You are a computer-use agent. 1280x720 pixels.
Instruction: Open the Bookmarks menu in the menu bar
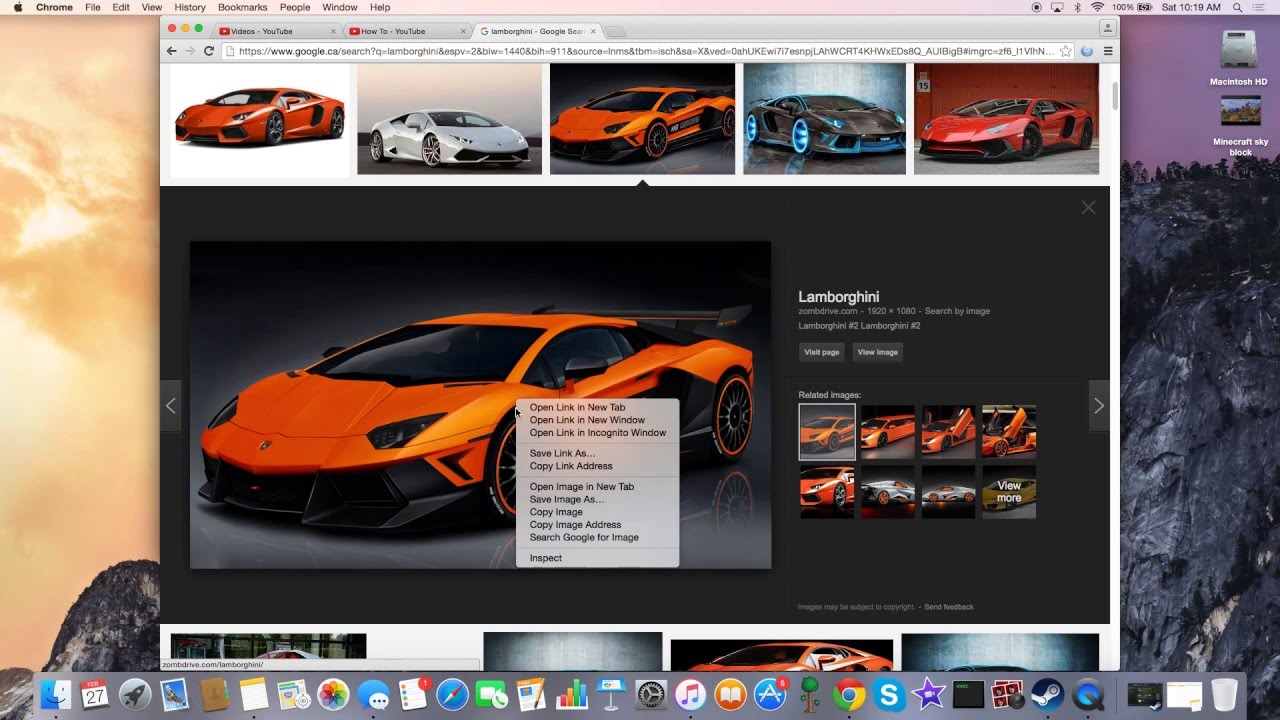click(x=242, y=7)
